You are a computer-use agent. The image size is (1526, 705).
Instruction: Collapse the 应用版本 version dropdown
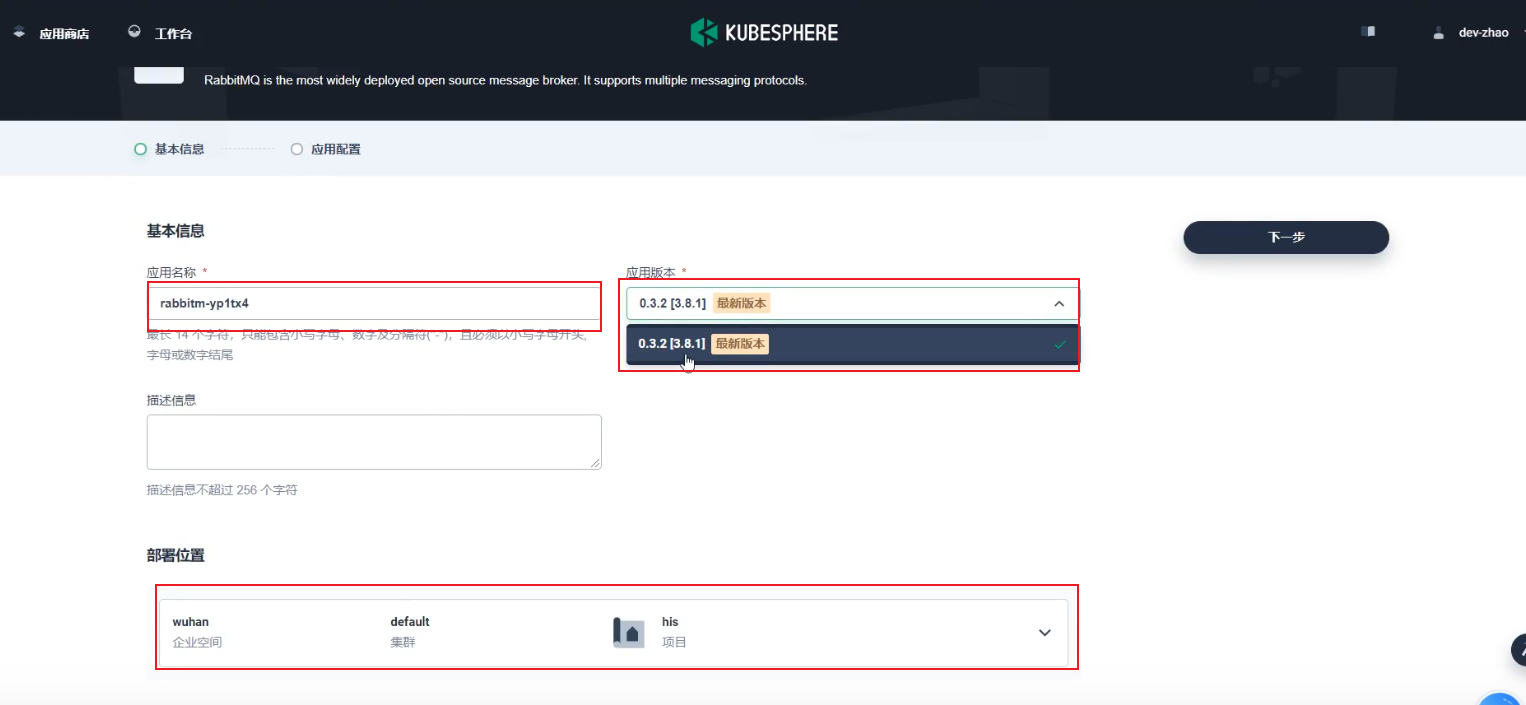(853, 303)
